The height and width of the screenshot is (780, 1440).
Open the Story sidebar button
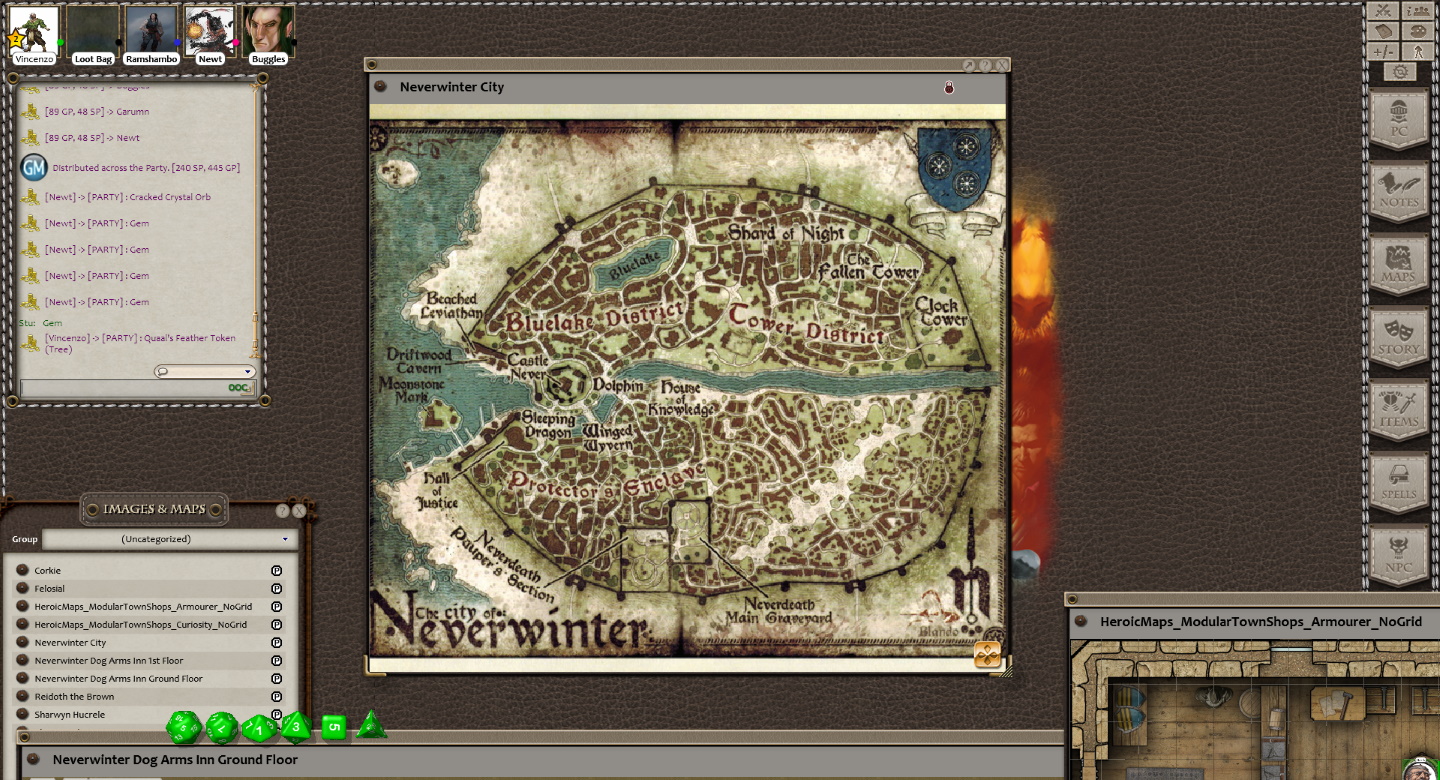(1399, 338)
